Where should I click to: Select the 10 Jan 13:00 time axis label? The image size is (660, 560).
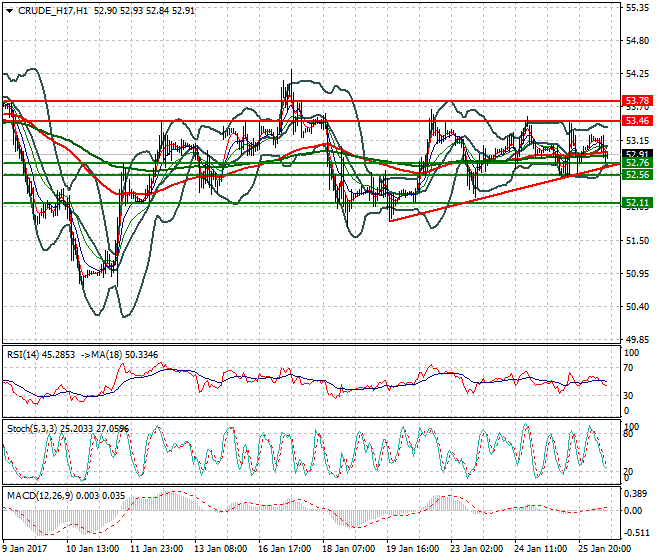pyautogui.click(x=93, y=549)
